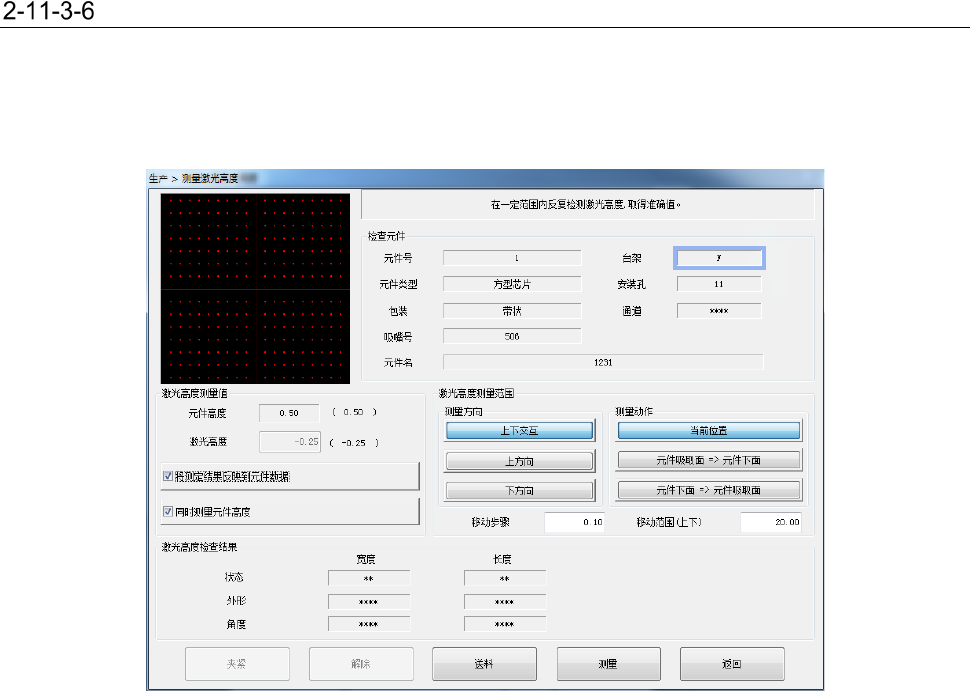Image resolution: width=970 pixels, height=691 pixels.
Task: Choose the 上方向 direction button
Action: (x=519, y=461)
